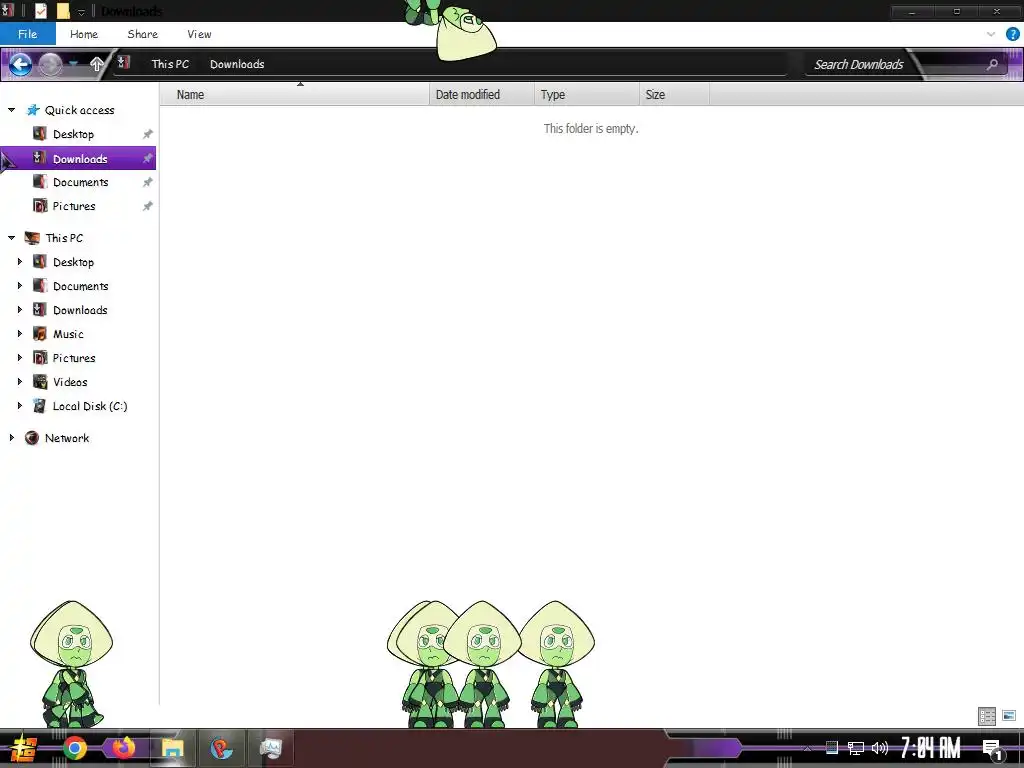Switch to the View ribbon tab
Screen dimensions: 1024x768
click(199, 34)
